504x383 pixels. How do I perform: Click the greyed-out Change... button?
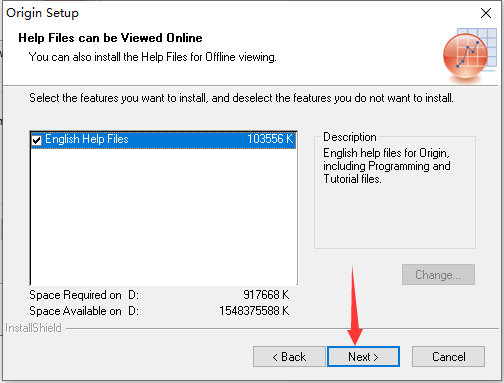(x=438, y=275)
